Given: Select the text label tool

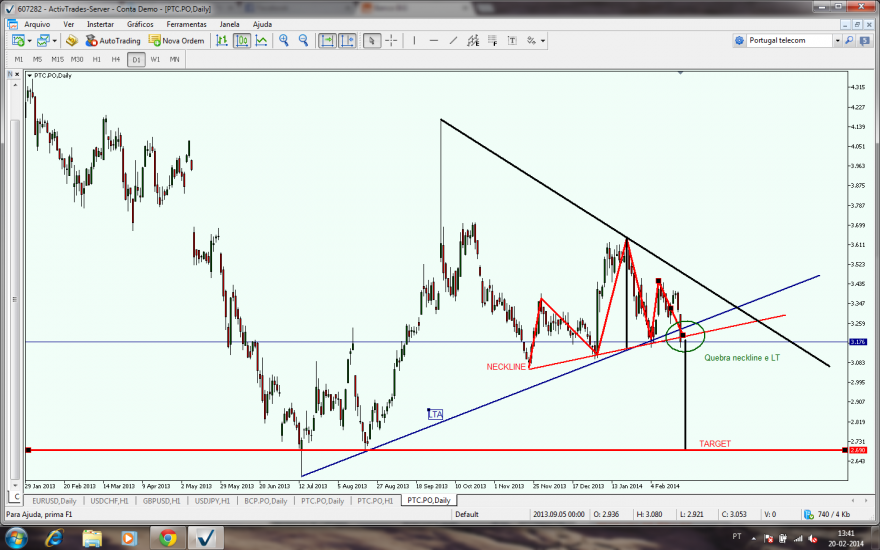Looking at the screenshot, I should click(512, 40).
